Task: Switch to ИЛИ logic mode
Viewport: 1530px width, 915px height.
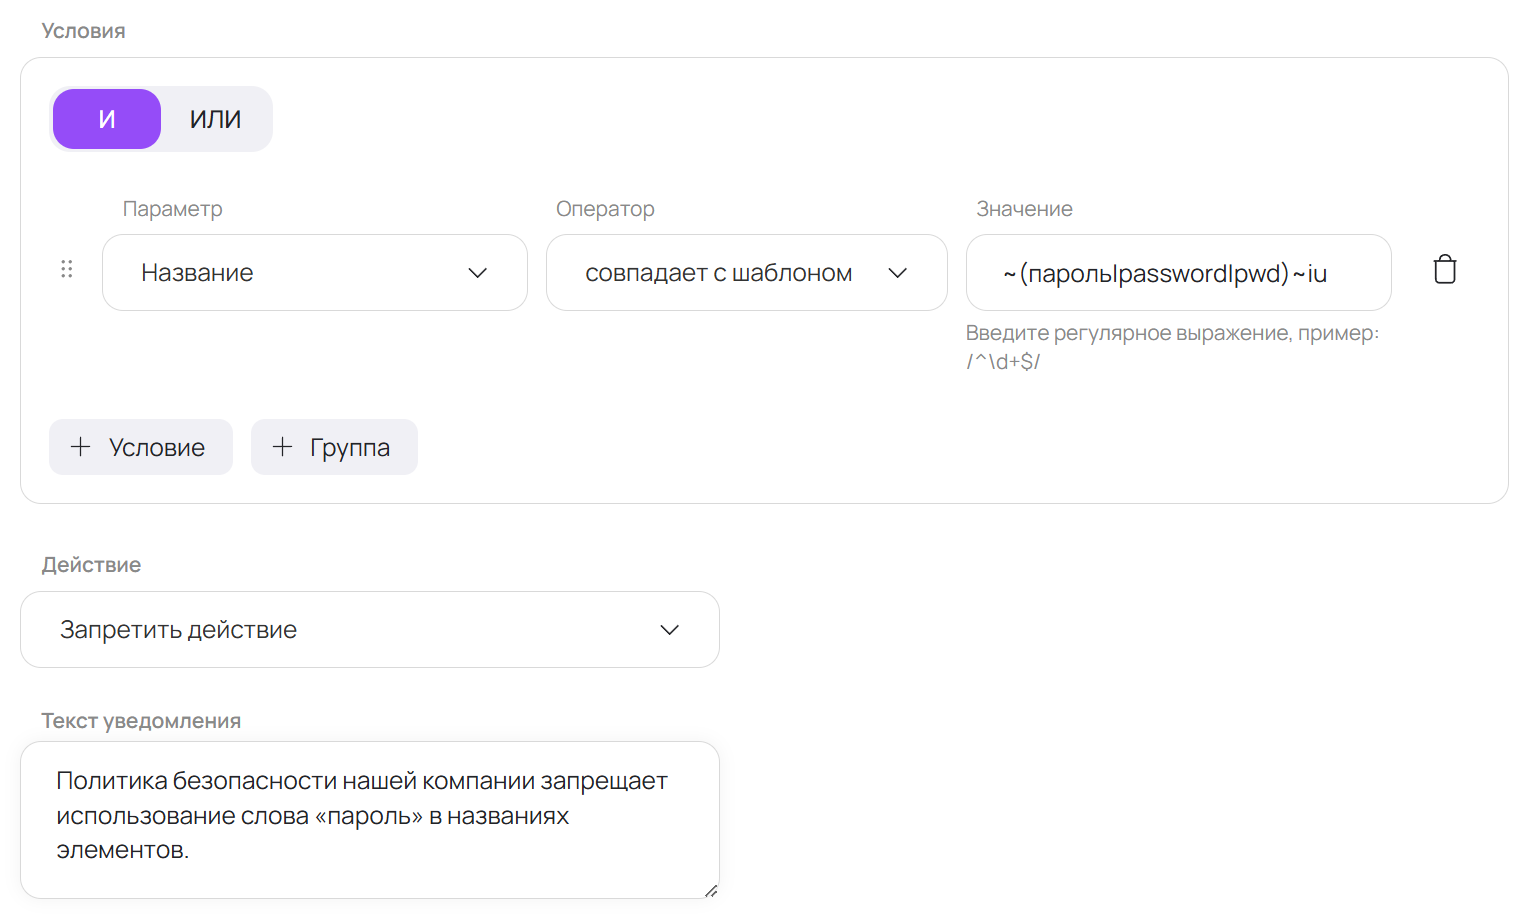Action: 215,118
